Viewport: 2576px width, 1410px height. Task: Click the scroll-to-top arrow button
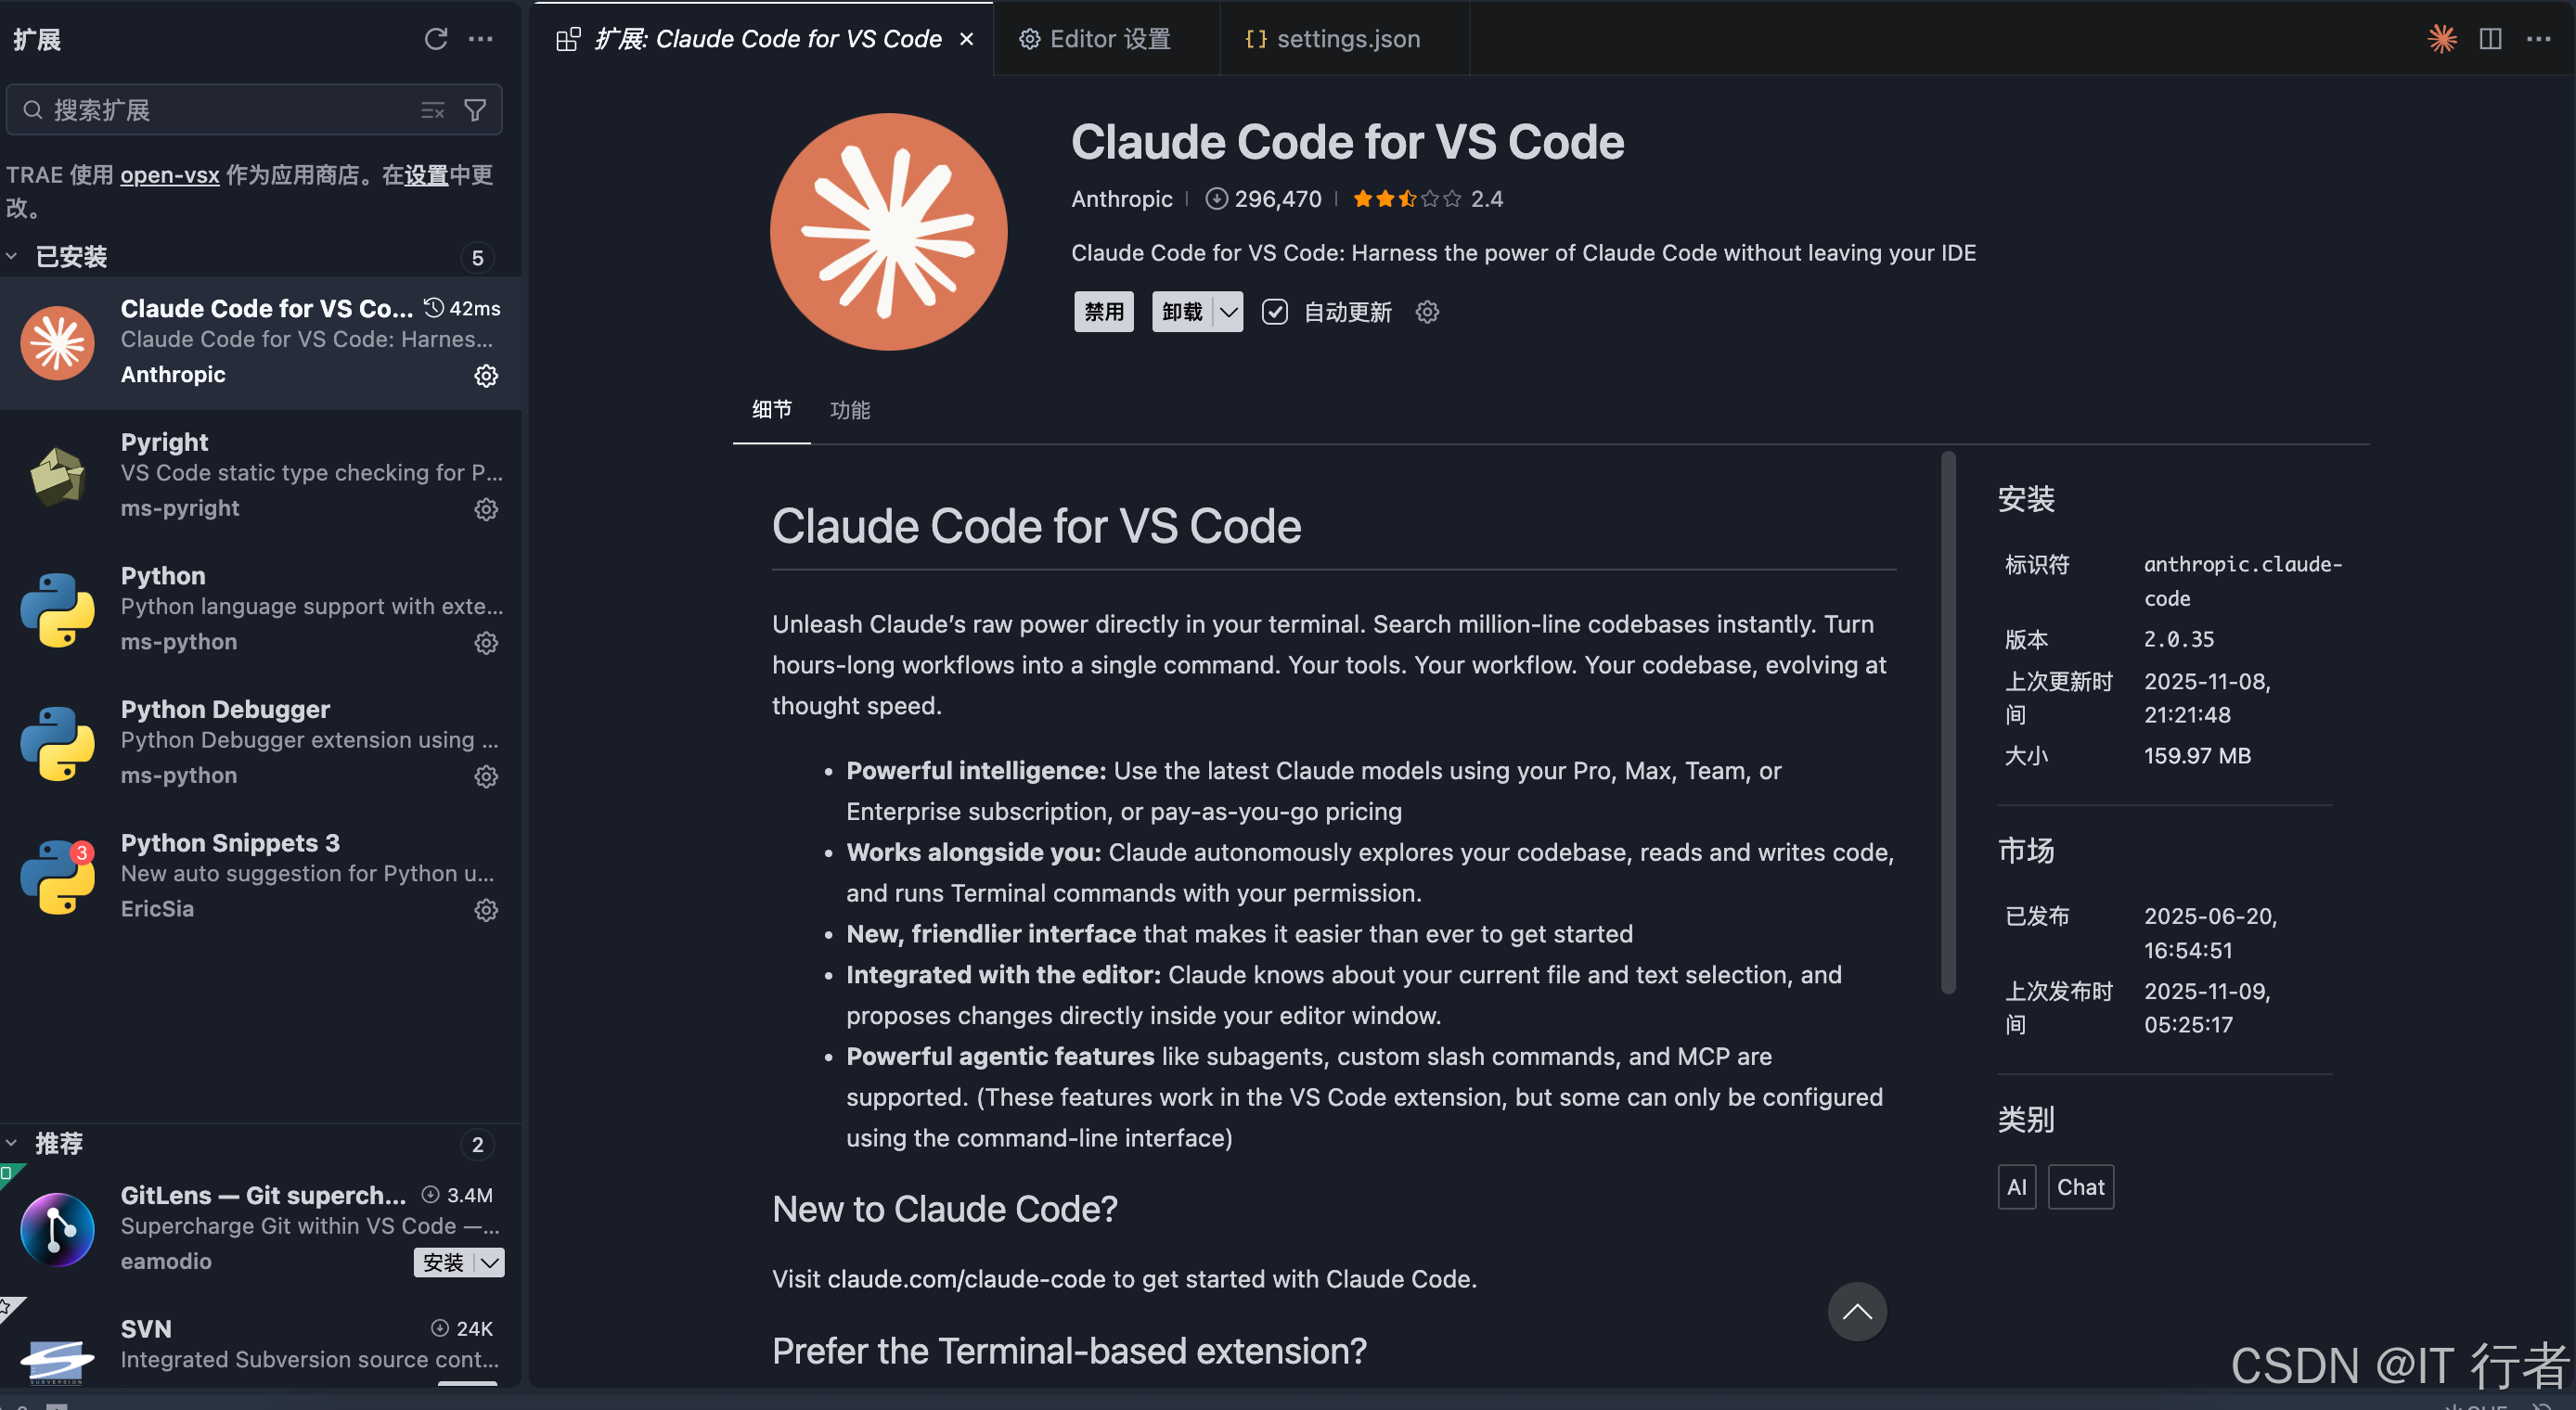pyautogui.click(x=1857, y=1312)
